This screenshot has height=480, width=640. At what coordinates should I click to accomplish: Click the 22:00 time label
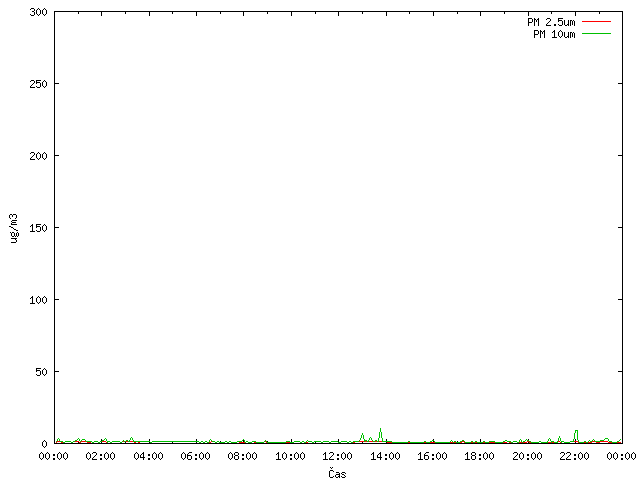click(x=574, y=456)
